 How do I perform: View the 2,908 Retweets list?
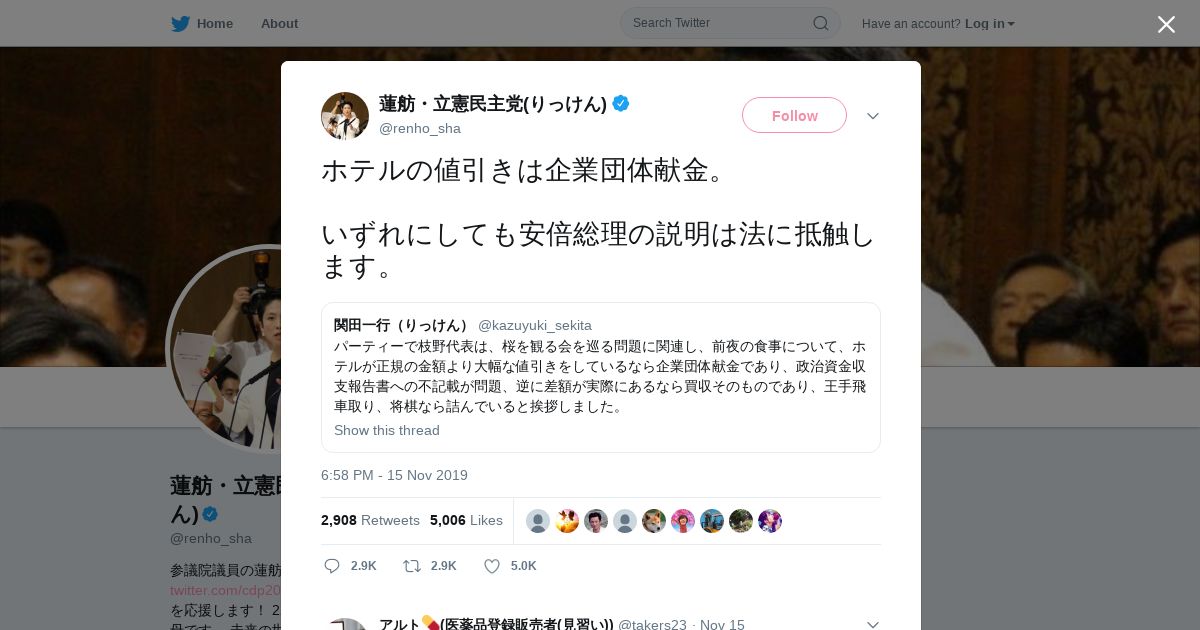point(370,520)
